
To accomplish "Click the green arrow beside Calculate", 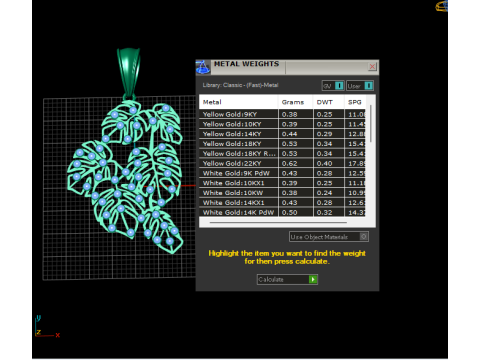I will [x=313, y=279].
